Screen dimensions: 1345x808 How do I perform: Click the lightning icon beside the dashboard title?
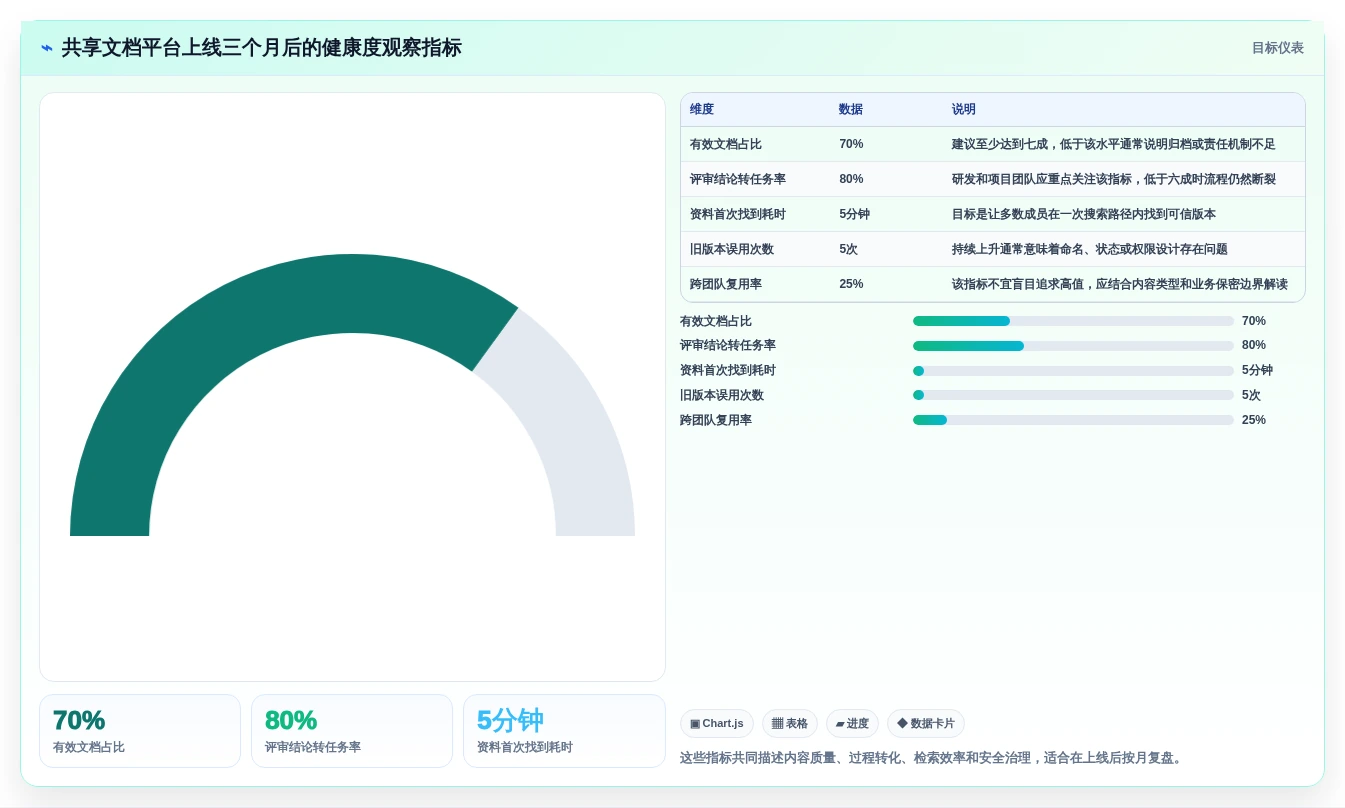tap(47, 48)
